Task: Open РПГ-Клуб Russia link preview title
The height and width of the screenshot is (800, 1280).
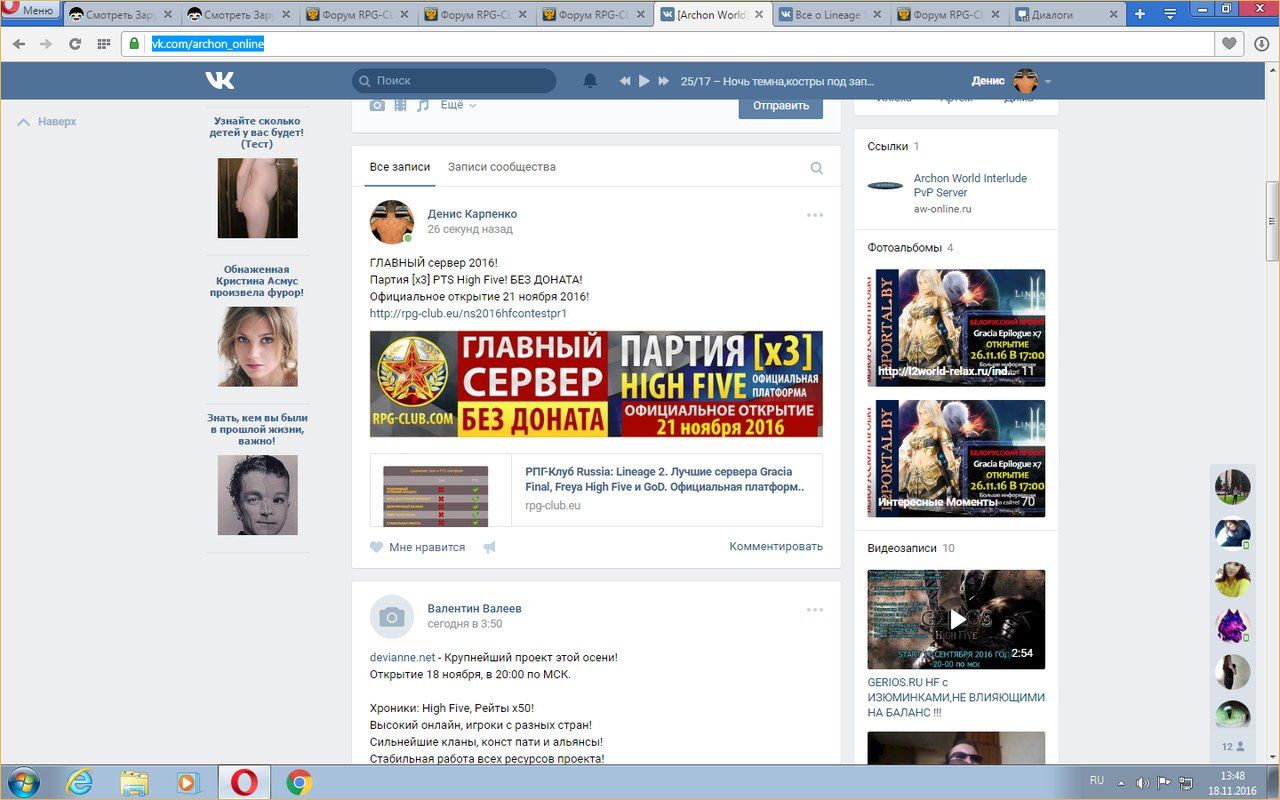Action: coord(665,479)
